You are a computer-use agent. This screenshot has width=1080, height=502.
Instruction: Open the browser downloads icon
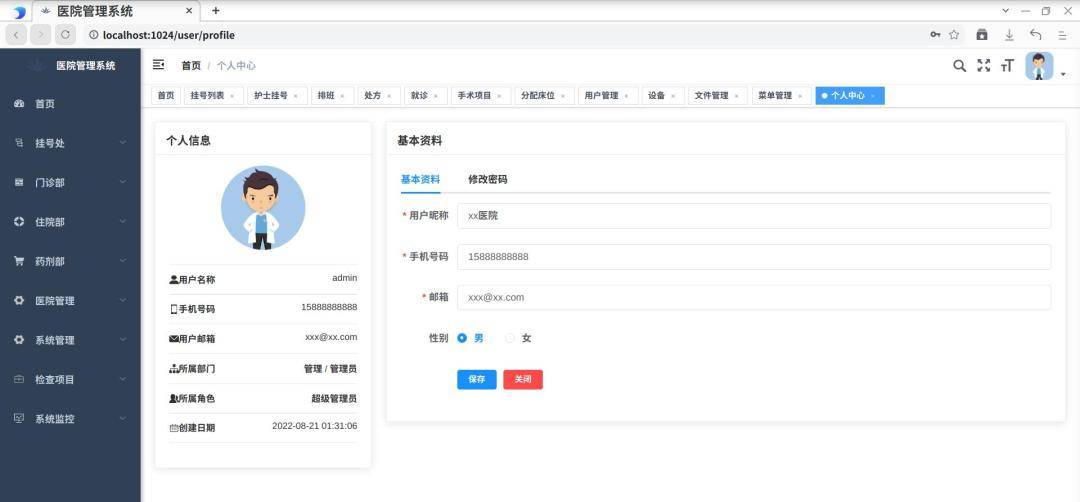[1009, 34]
